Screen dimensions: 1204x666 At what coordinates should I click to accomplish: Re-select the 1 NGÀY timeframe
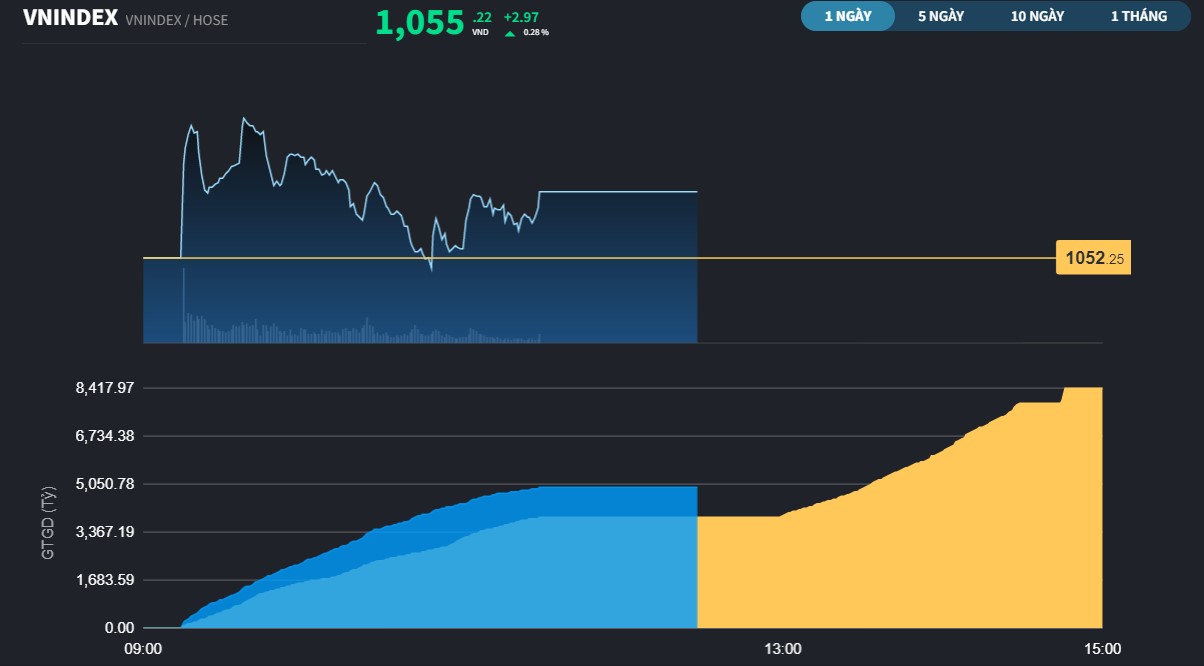847,16
